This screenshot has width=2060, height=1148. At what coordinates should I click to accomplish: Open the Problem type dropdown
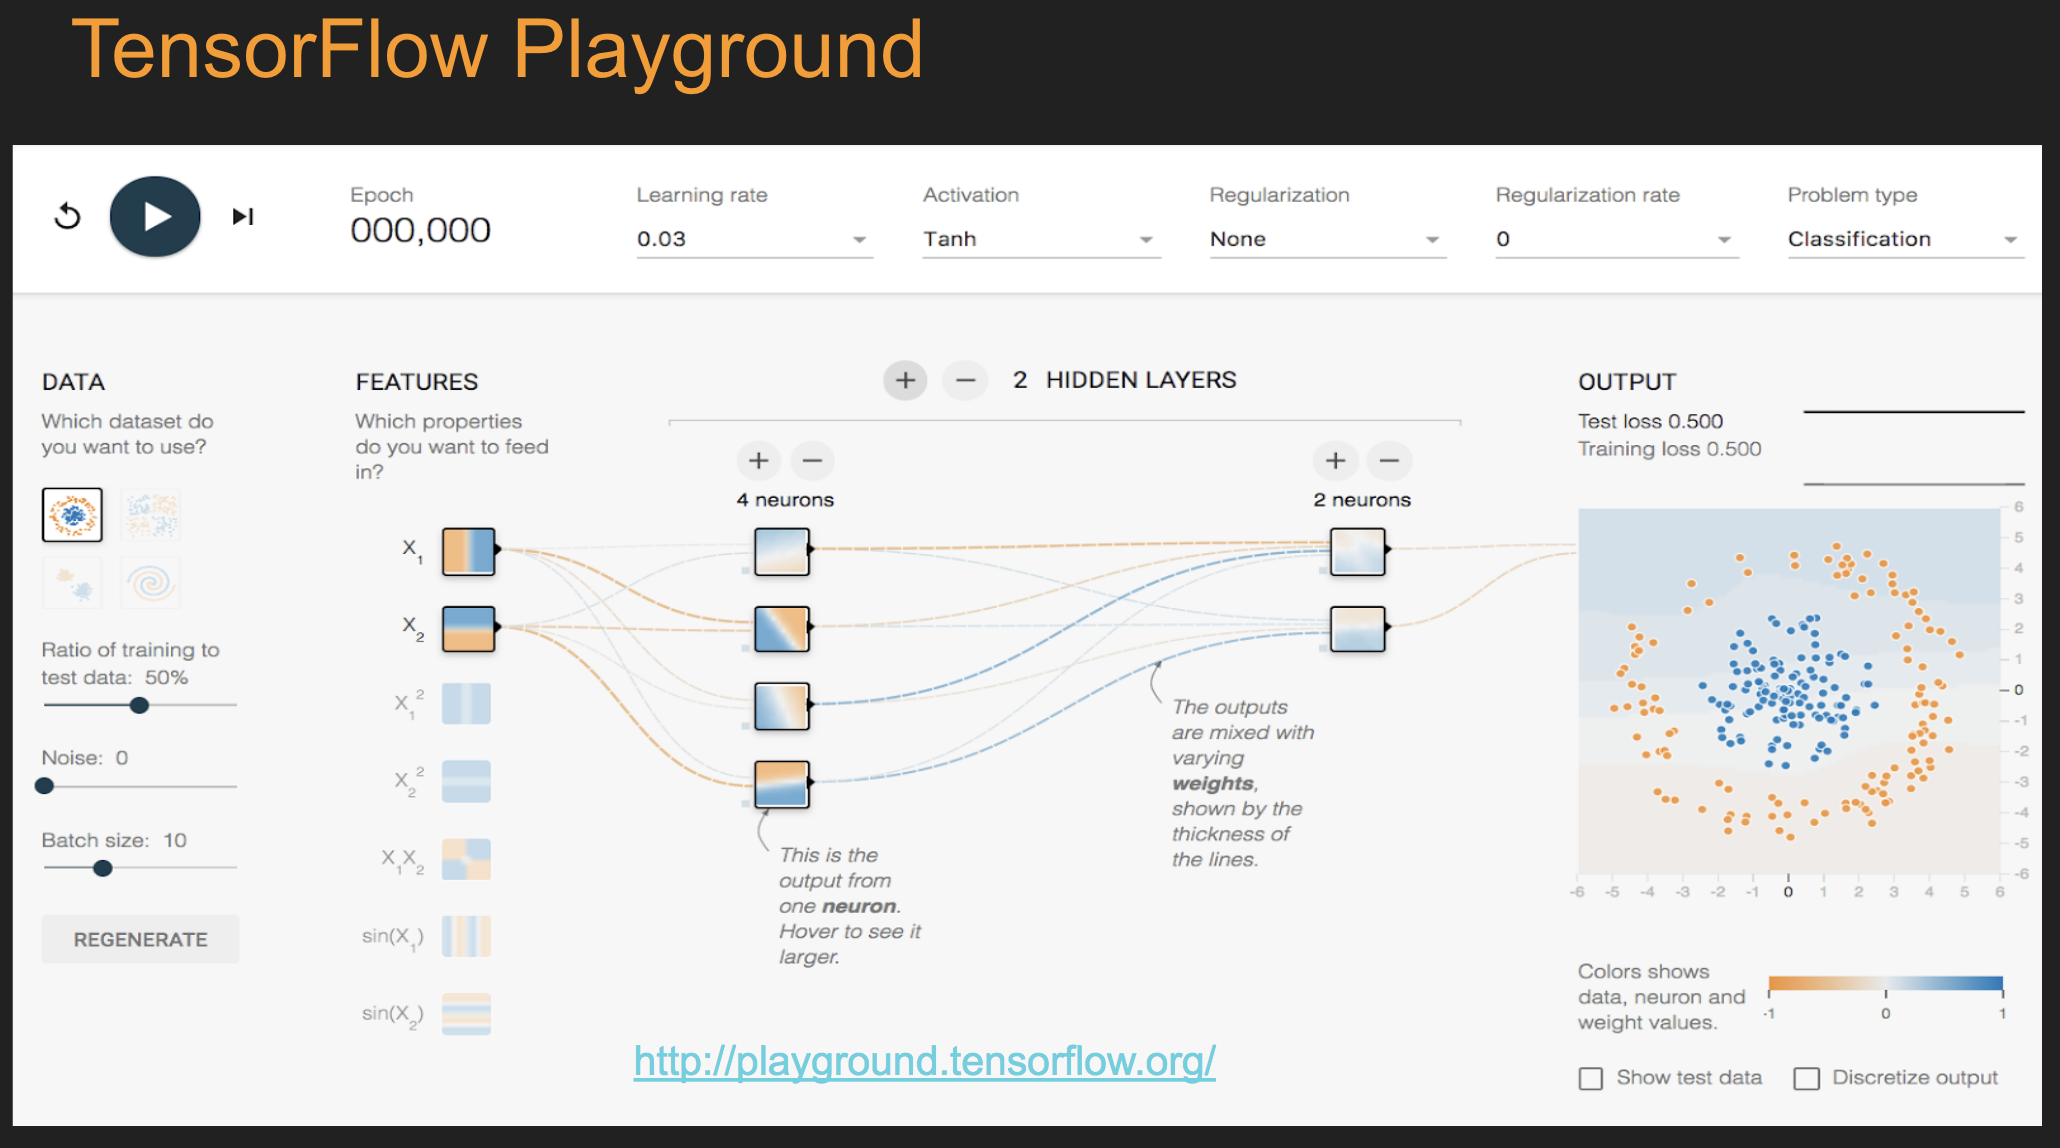tap(1905, 240)
